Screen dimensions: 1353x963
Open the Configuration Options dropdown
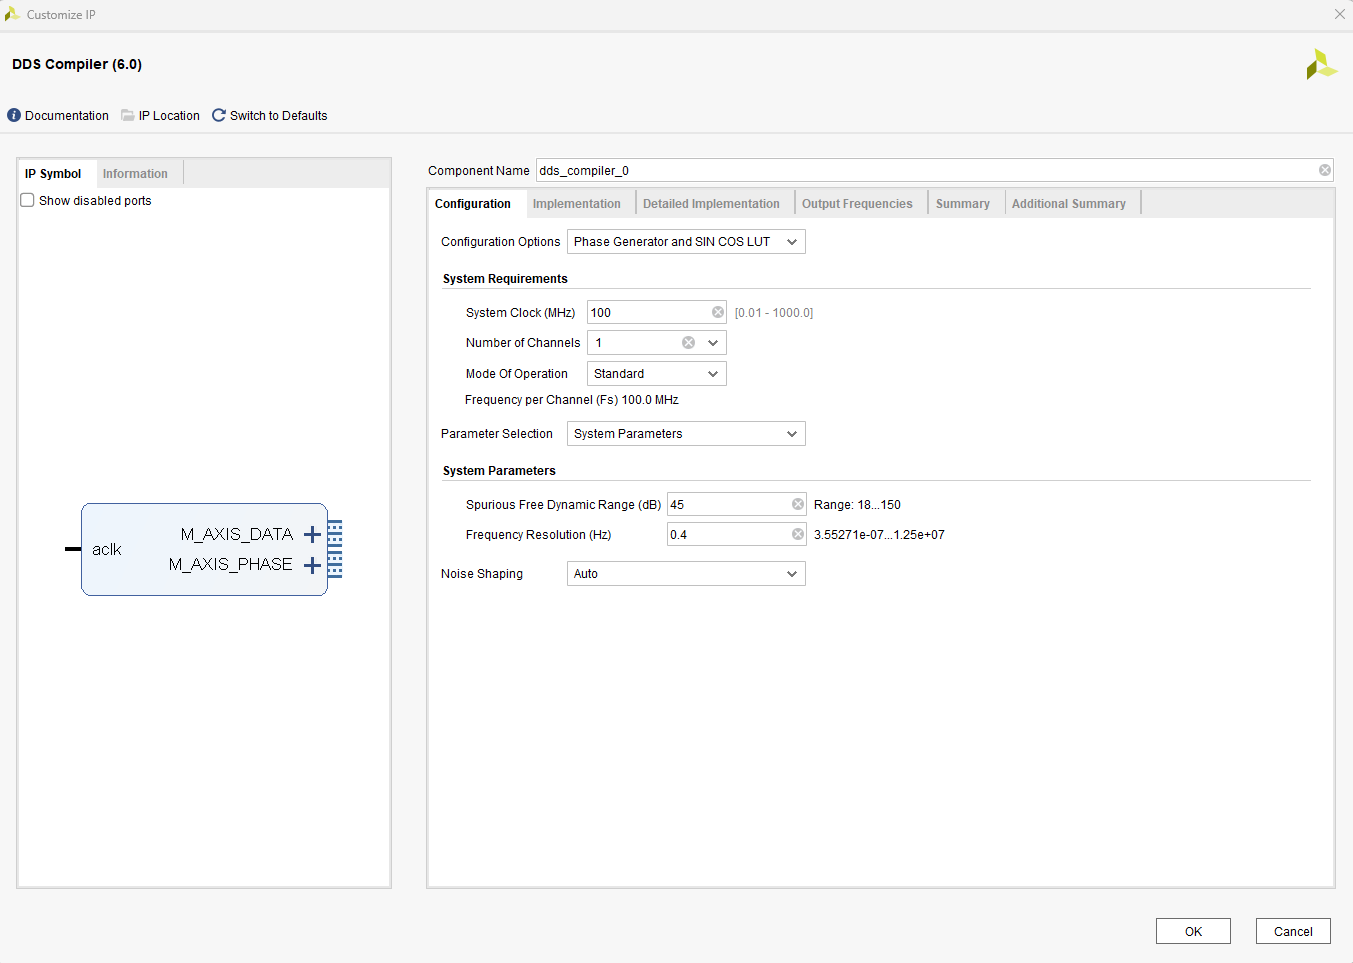pyautogui.click(x=686, y=241)
